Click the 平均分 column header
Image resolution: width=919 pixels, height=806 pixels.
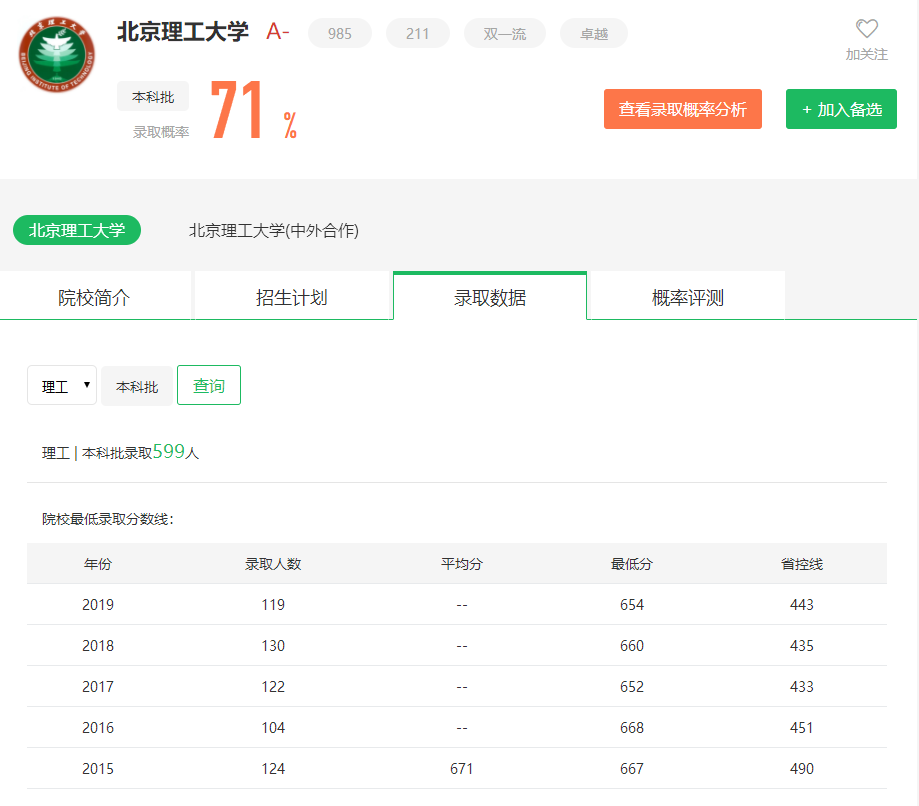462,564
